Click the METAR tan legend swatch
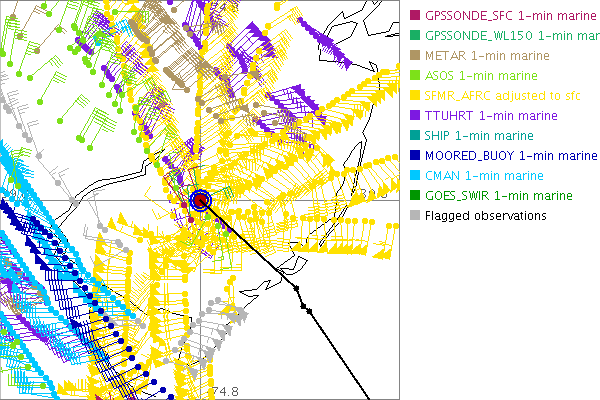The image size is (600, 400). coord(415,55)
